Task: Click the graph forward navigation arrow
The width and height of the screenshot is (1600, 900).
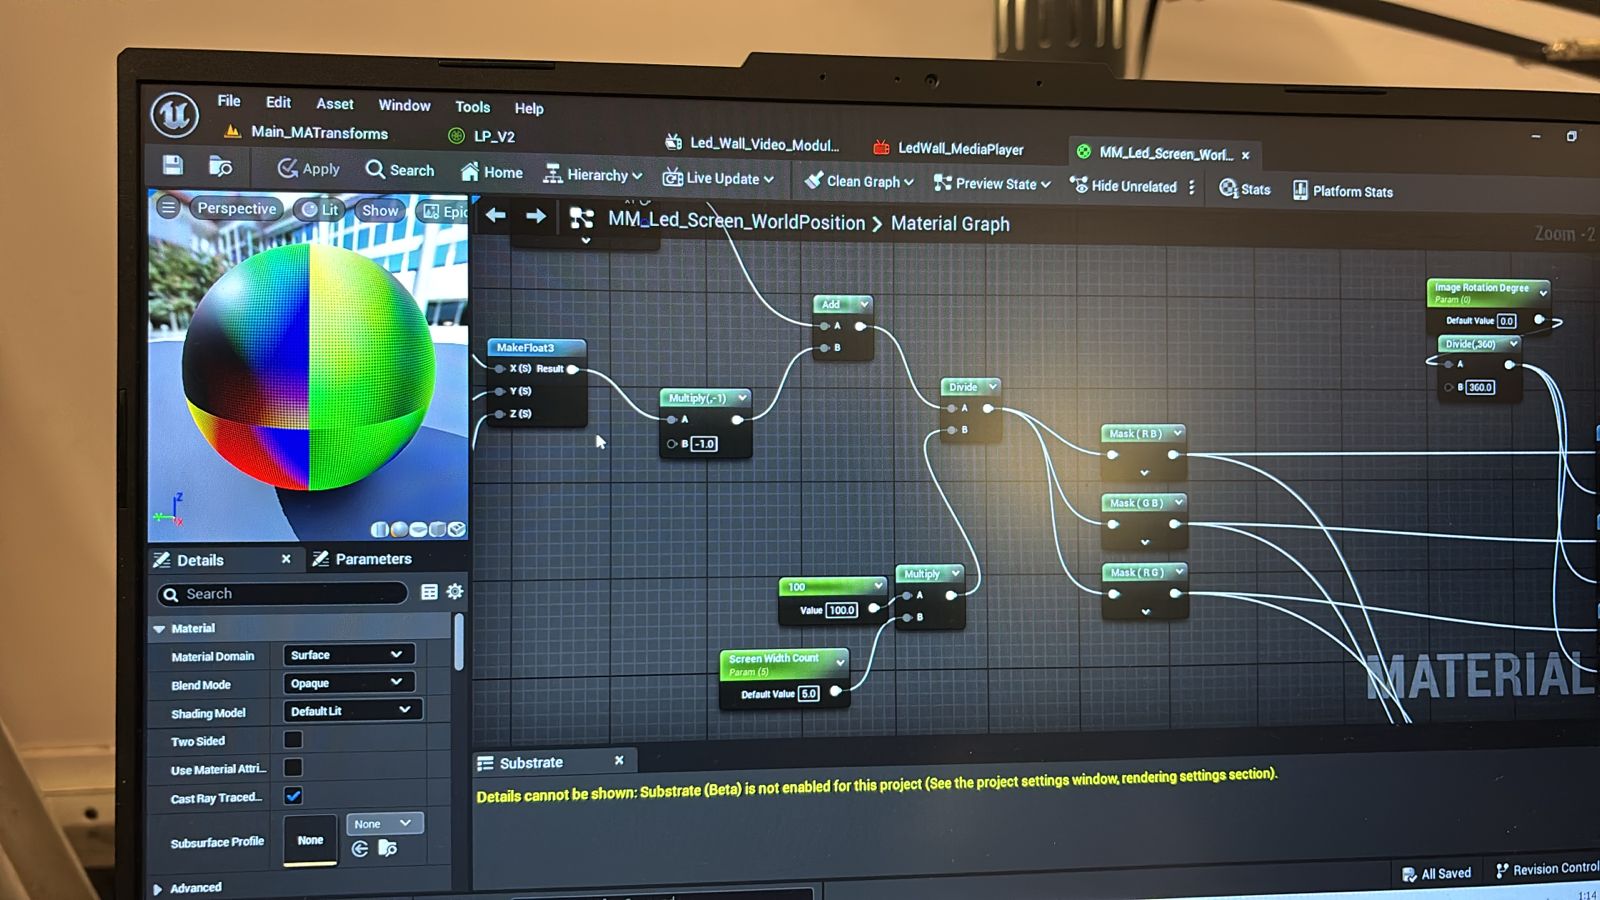Action: tap(536, 216)
